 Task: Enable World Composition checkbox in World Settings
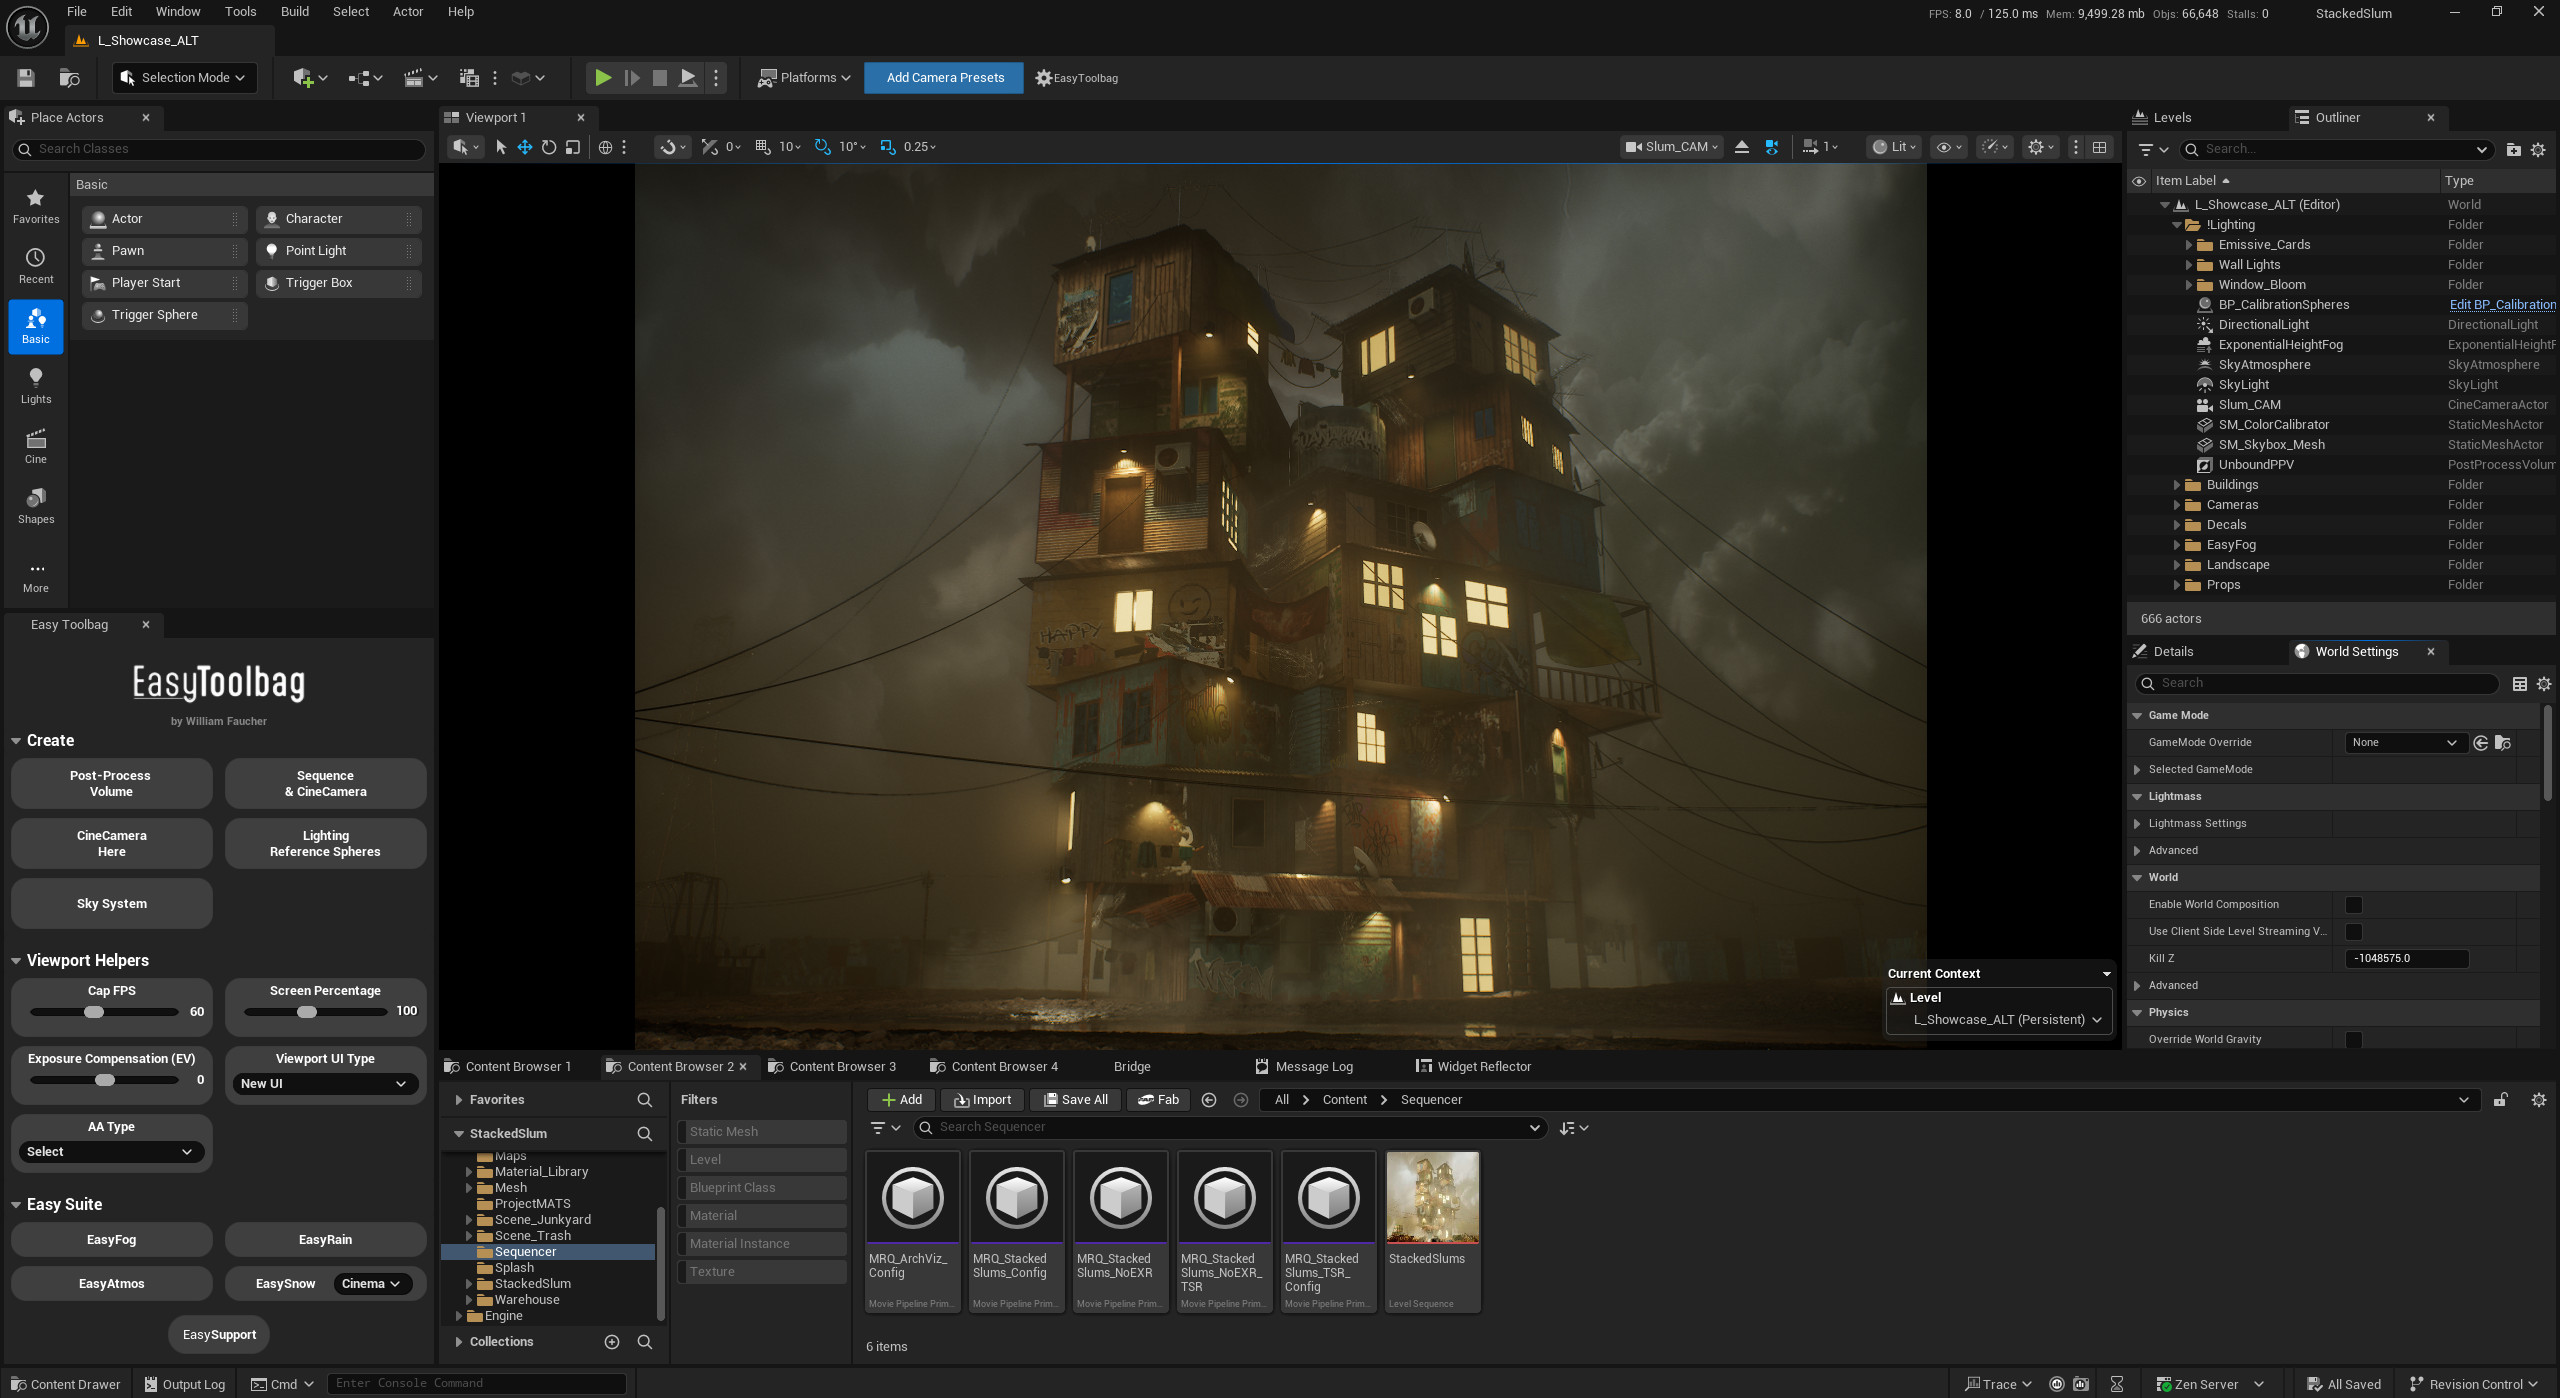(2356, 904)
